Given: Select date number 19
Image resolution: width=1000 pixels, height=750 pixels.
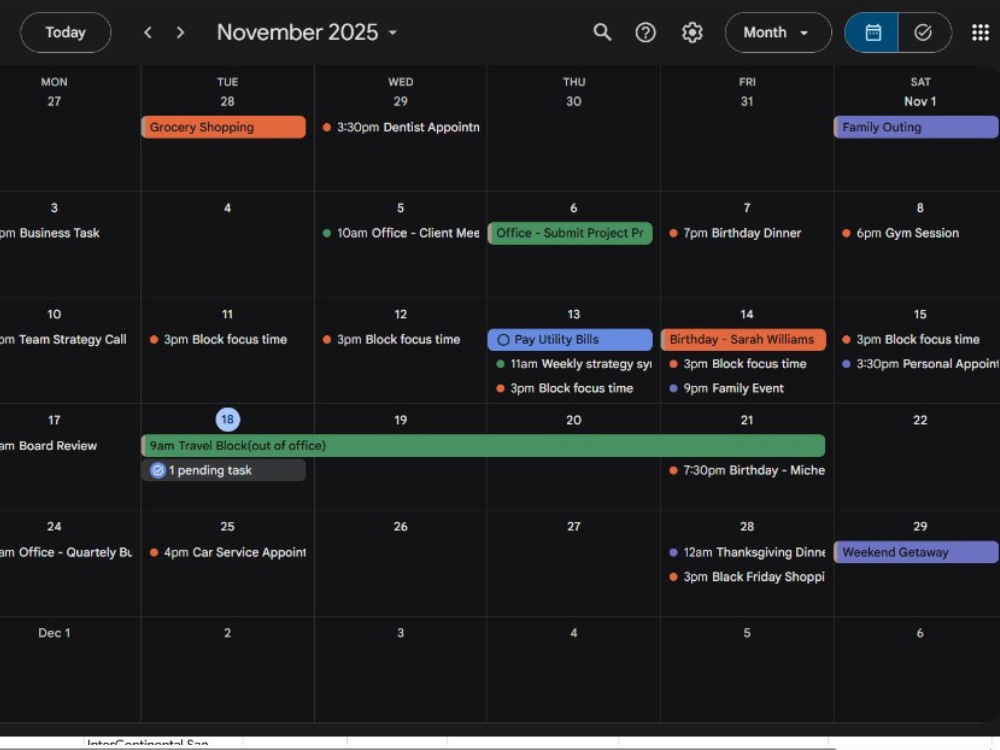Looking at the screenshot, I should [x=401, y=420].
